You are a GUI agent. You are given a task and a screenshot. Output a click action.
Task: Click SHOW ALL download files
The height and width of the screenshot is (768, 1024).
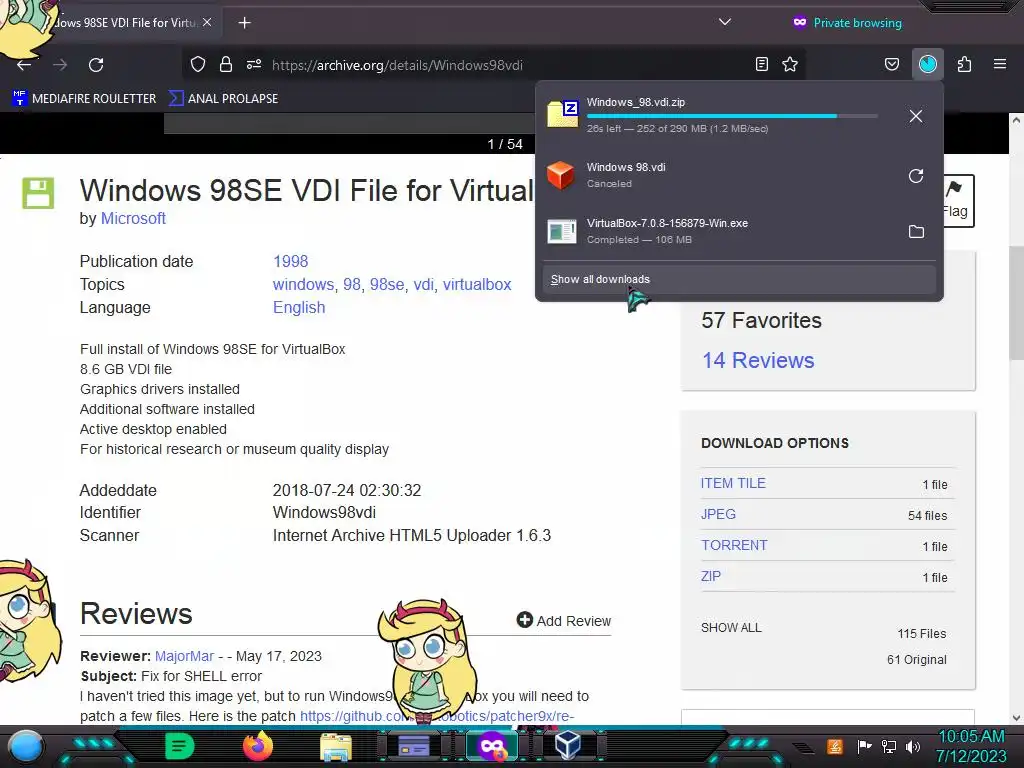coord(731,628)
